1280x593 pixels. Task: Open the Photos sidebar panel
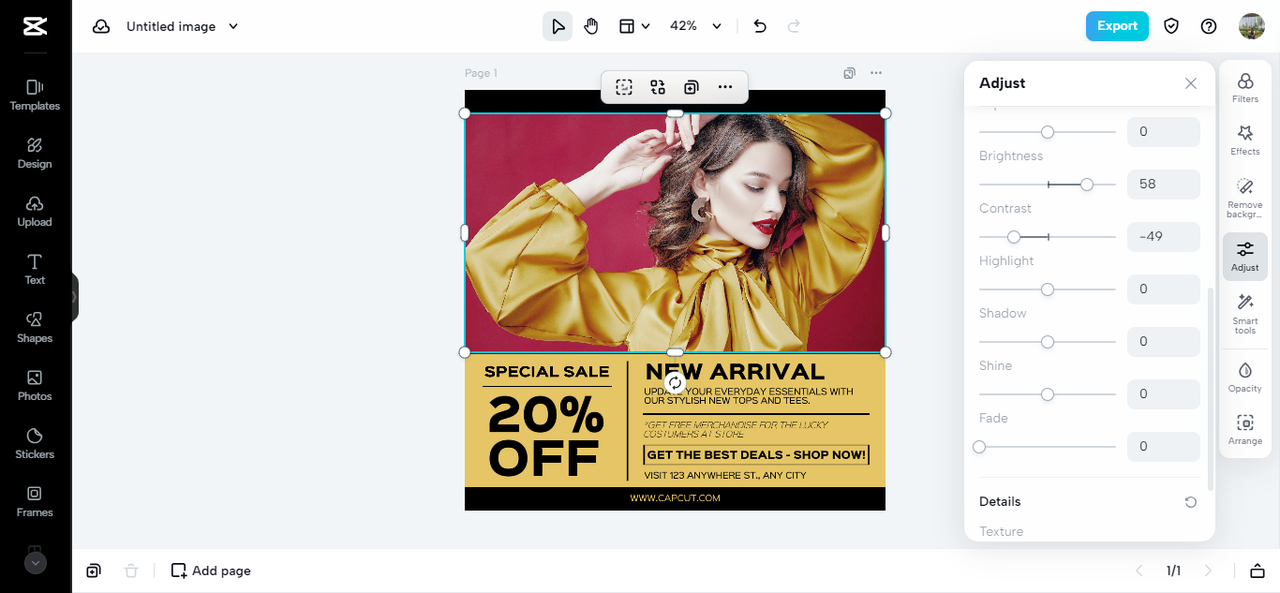(x=35, y=385)
